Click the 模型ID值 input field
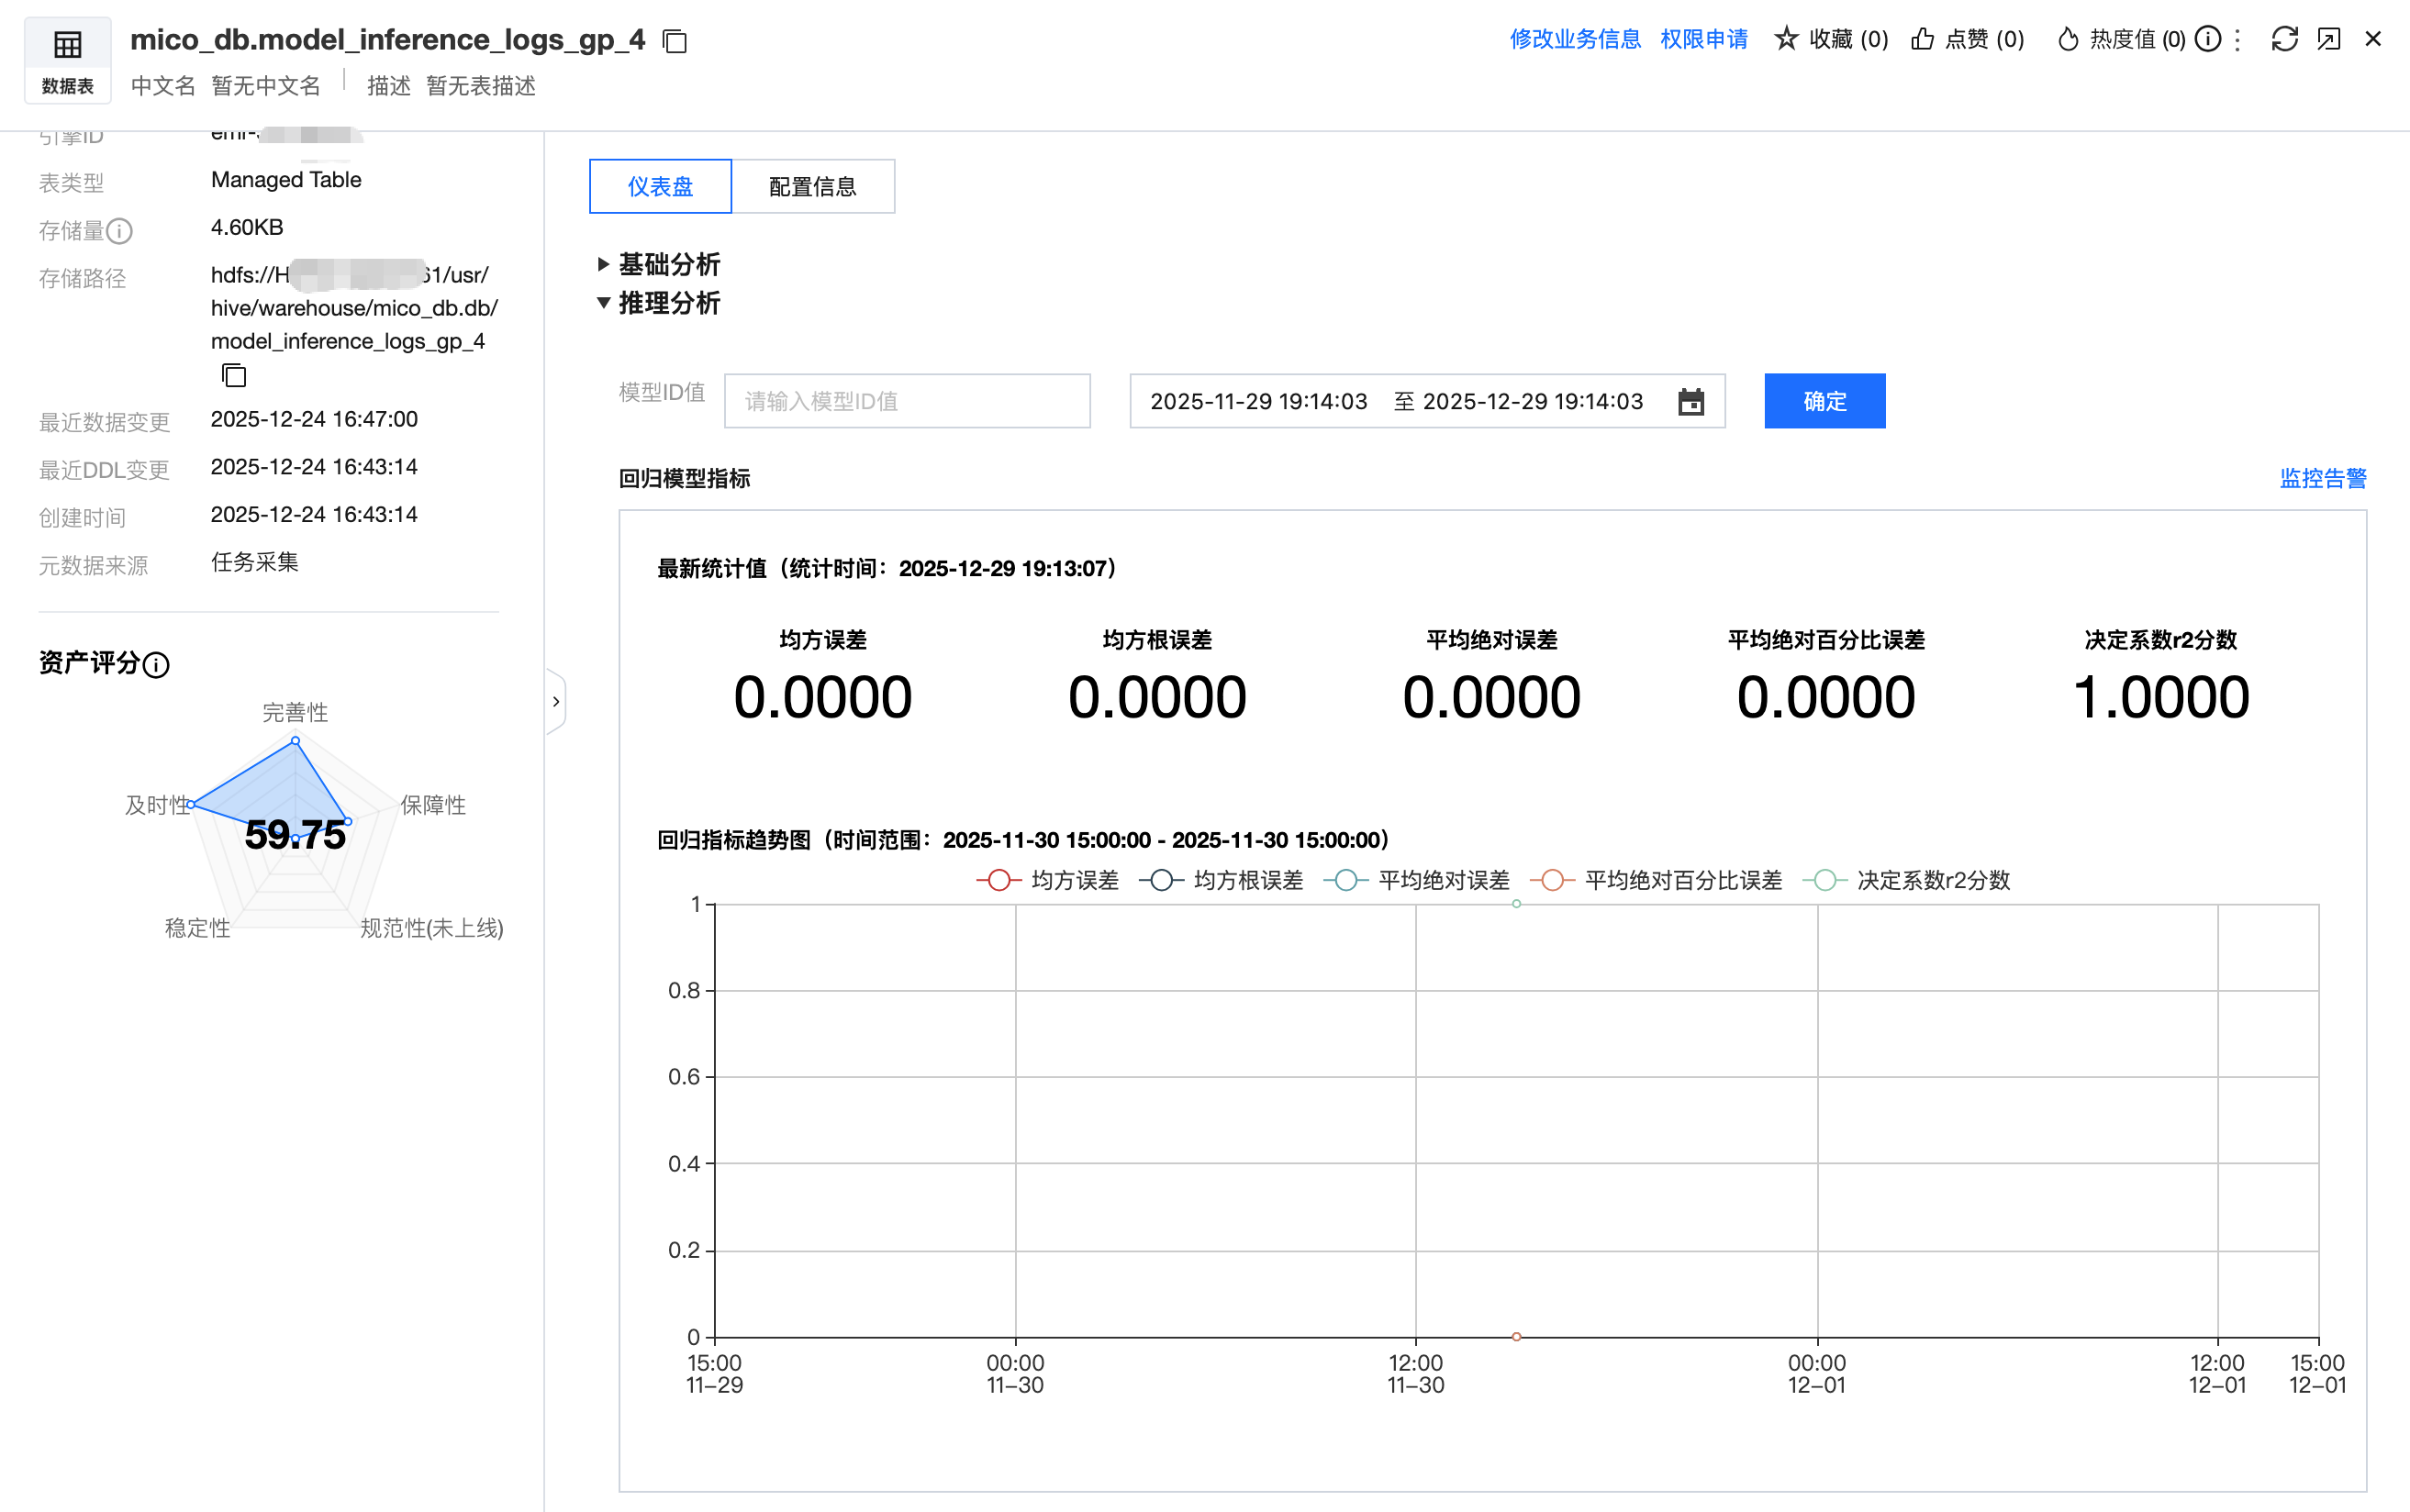 coord(906,401)
